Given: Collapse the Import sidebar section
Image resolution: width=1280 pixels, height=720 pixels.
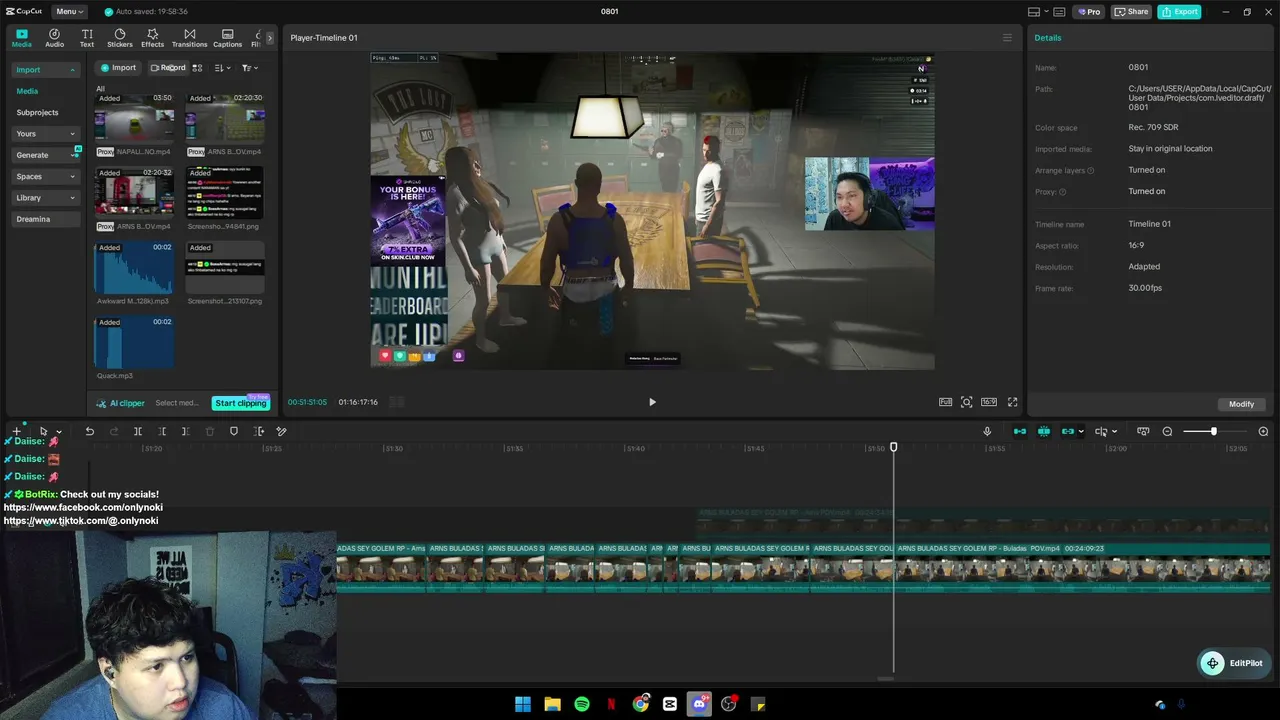Looking at the screenshot, I should (45, 70).
